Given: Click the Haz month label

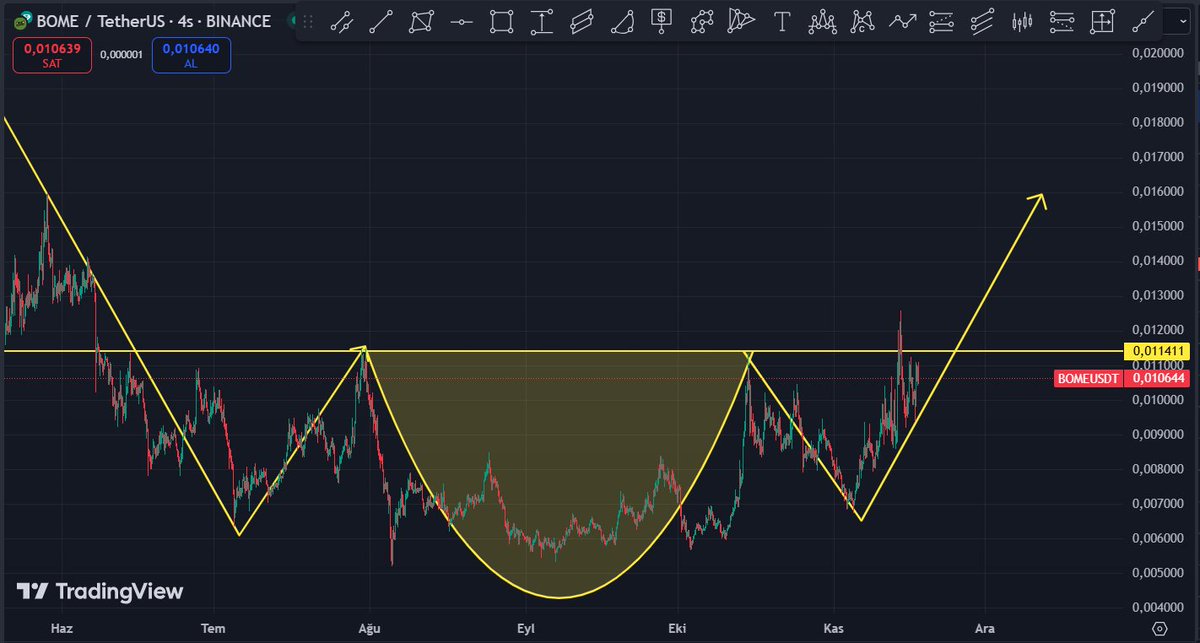Looking at the screenshot, I should [61, 629].
